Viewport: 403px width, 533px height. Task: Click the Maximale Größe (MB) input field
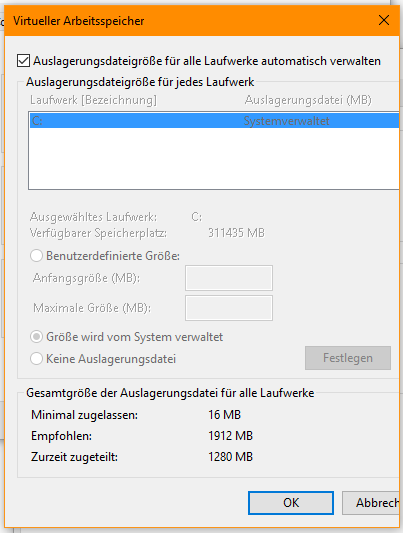(x=229, y=308)
